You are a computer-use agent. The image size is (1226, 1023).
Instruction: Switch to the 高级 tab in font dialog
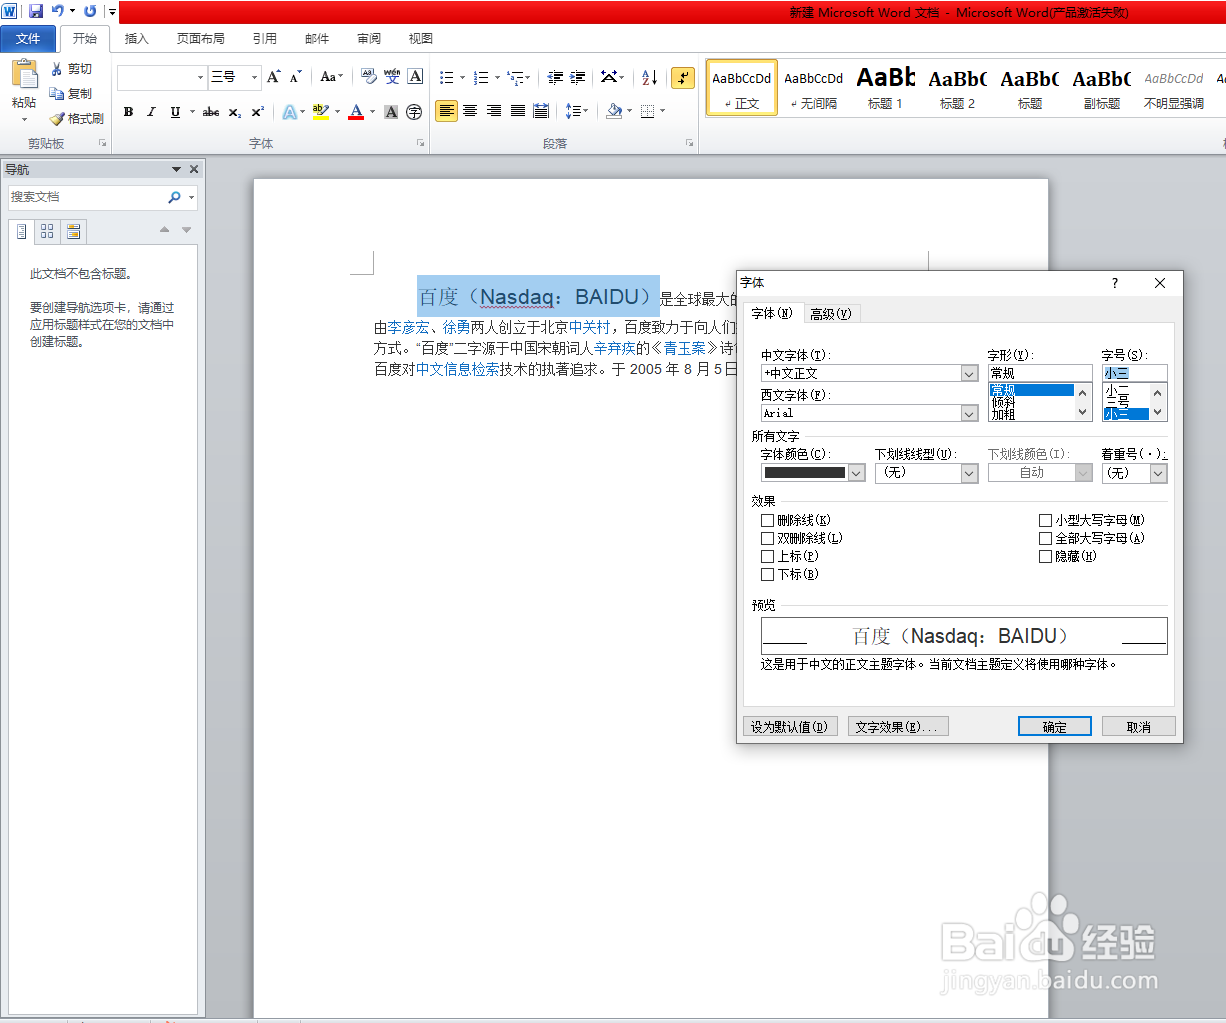coord(831,314)
